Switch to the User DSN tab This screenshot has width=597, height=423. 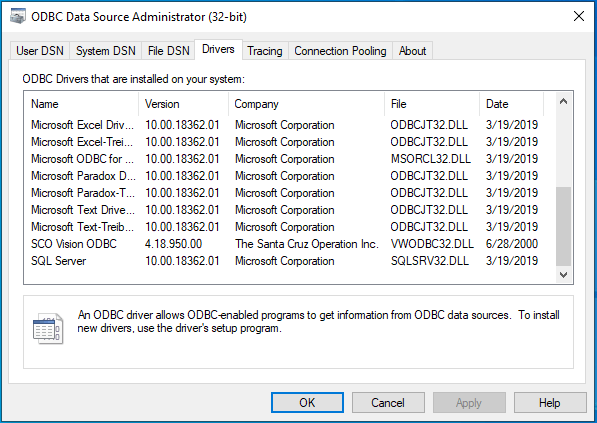click(x=40, y=51)
